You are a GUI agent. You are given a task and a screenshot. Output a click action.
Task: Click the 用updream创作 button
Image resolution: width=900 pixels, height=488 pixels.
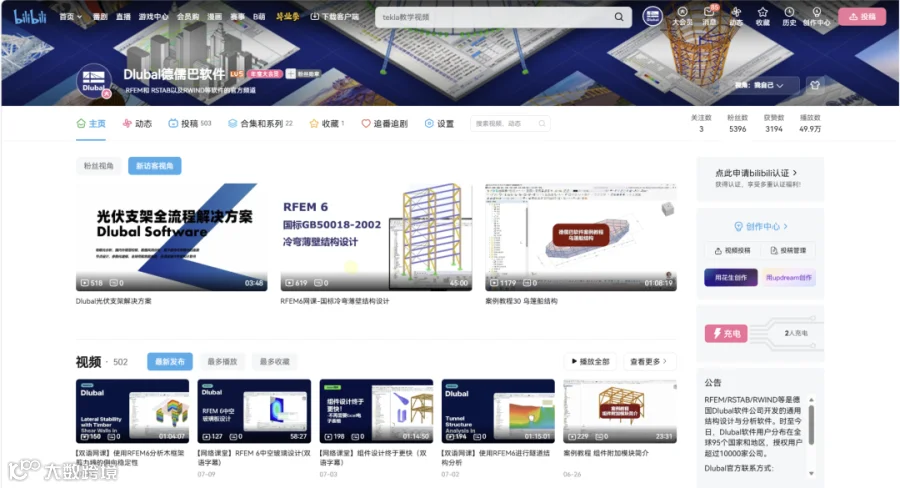tap(789, 278)
